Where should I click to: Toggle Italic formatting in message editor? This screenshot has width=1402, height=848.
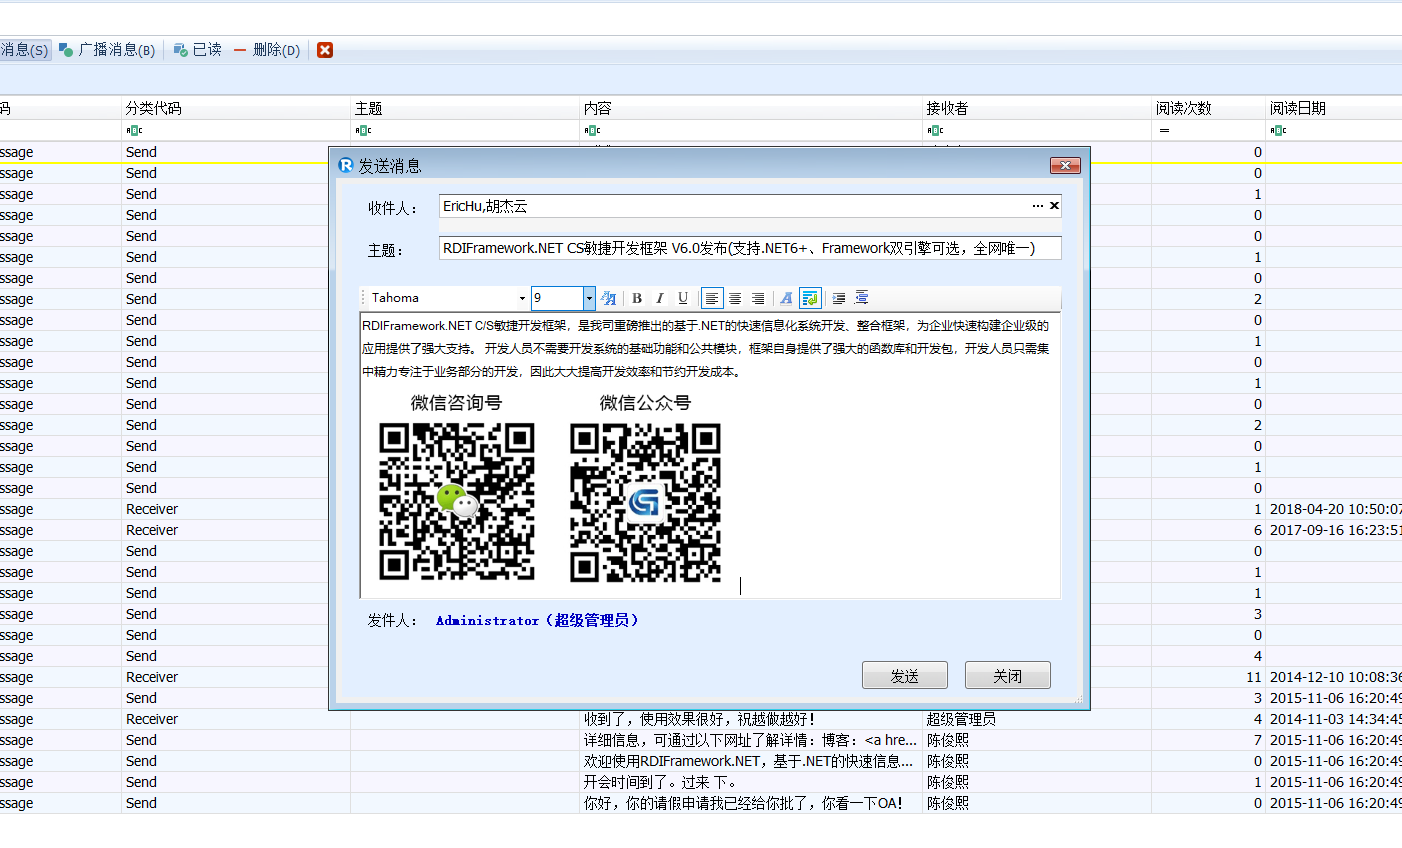coord(660,298)
